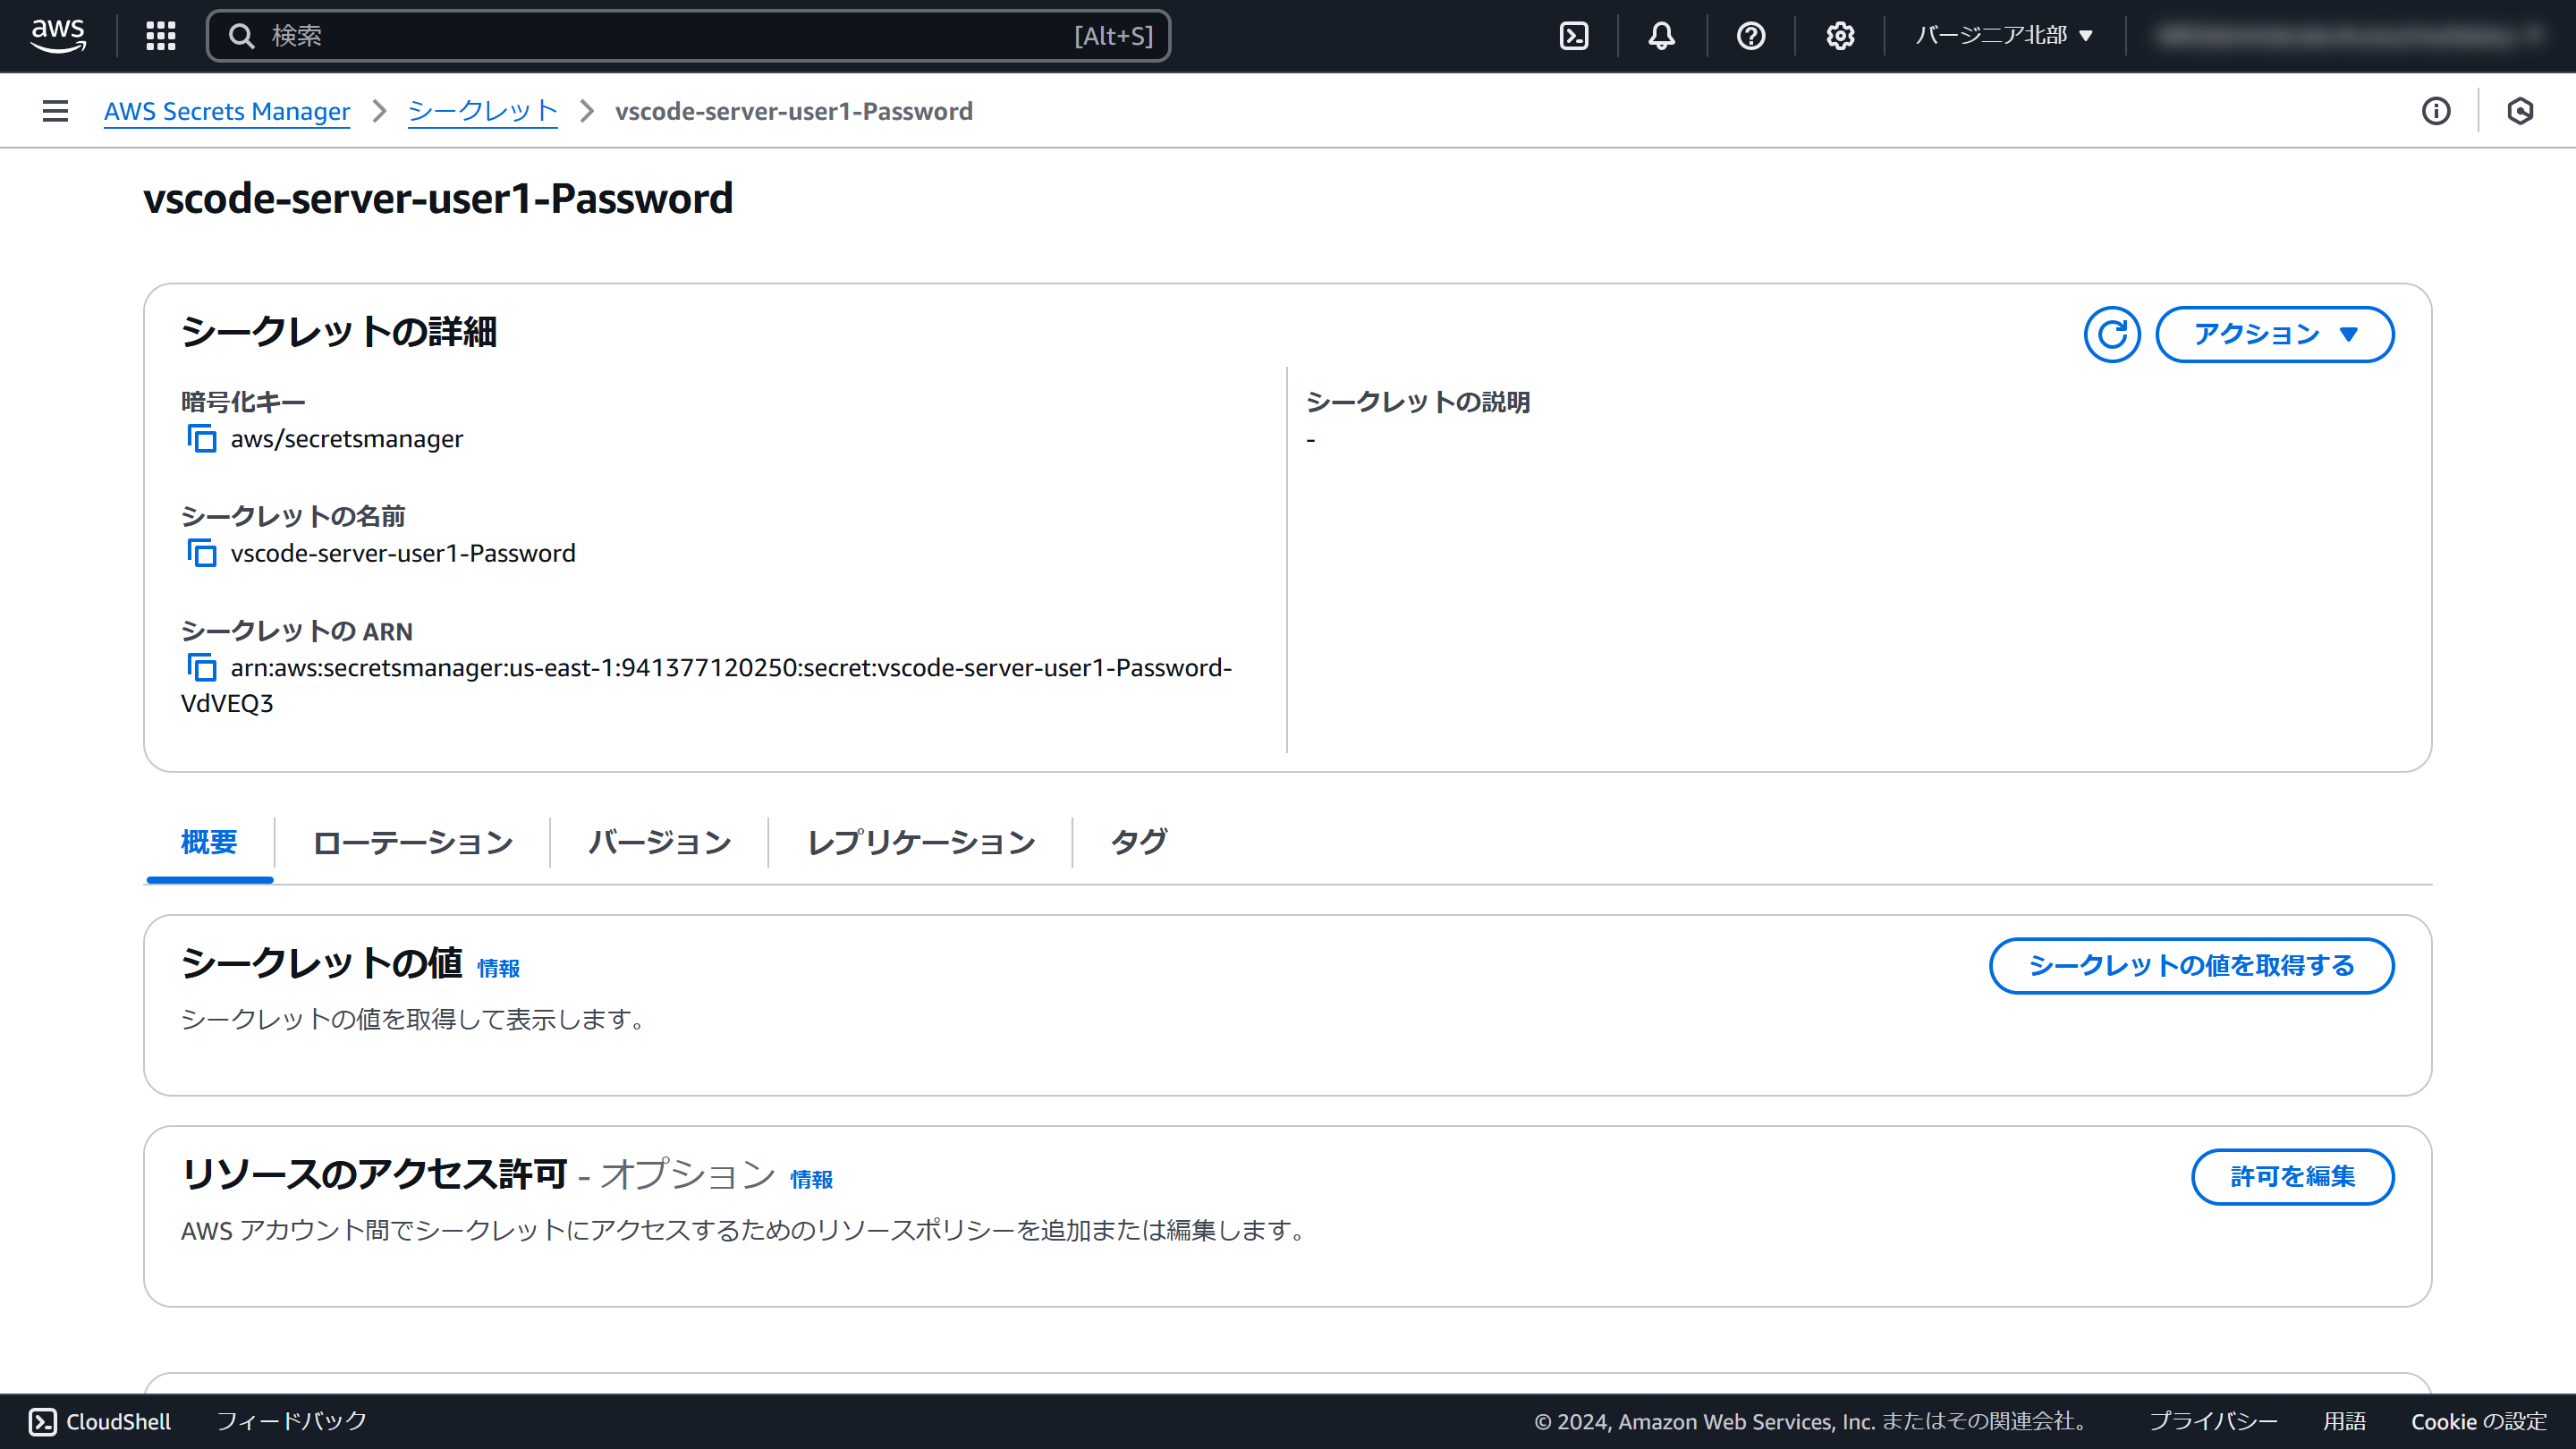Open the AWS services grid menu

point(160,36)
